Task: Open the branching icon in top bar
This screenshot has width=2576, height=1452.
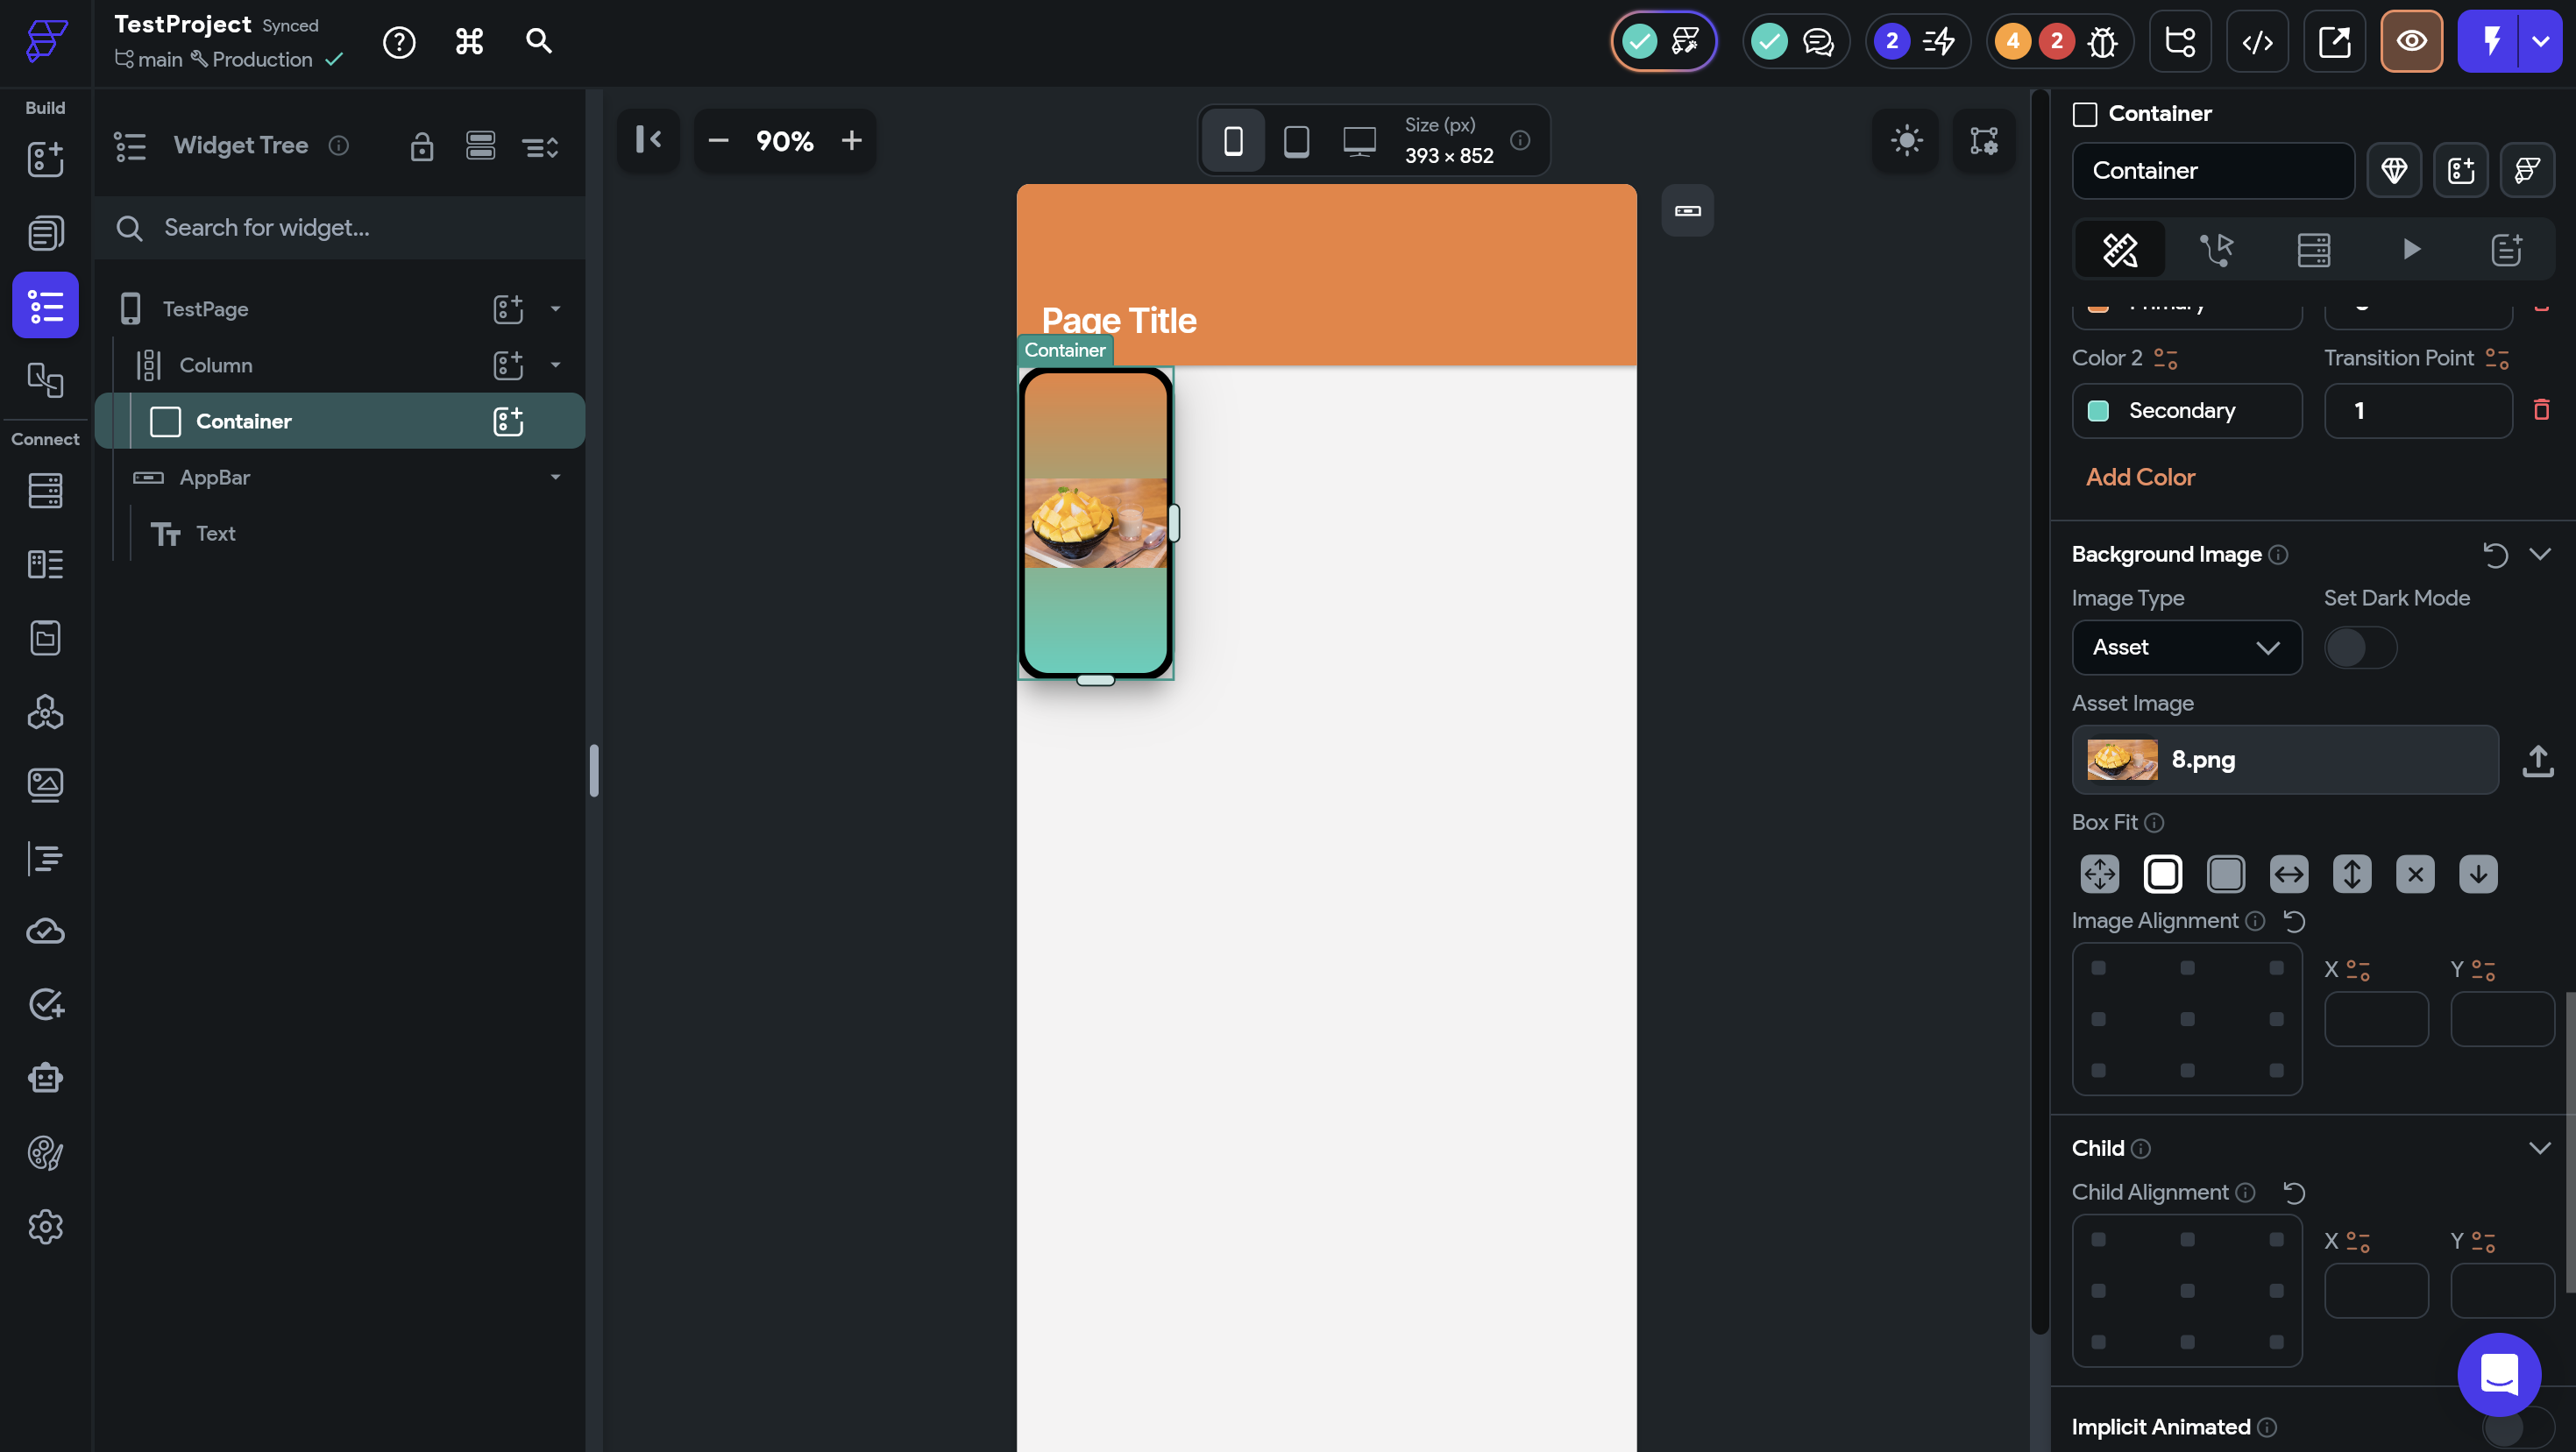Action: point(2180,42)
